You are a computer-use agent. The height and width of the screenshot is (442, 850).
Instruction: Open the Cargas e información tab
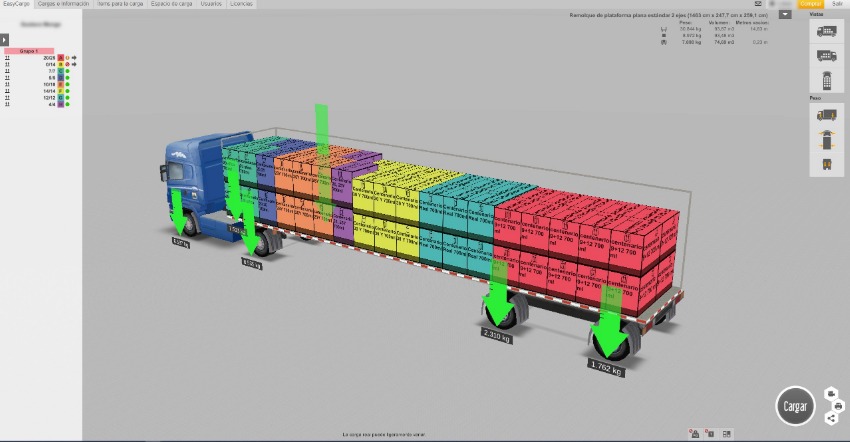pyautogui.click(x=63, y=4)
